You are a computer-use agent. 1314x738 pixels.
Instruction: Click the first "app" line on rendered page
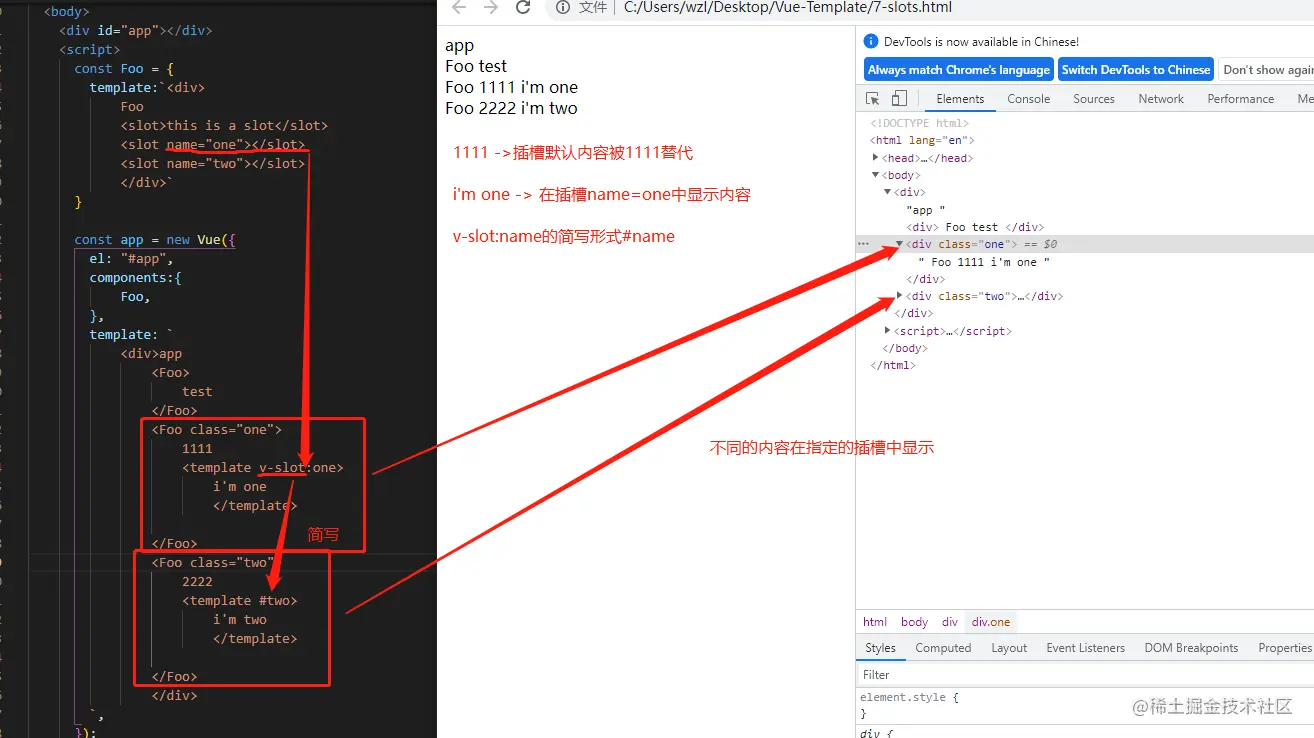[x=460, y=46]
